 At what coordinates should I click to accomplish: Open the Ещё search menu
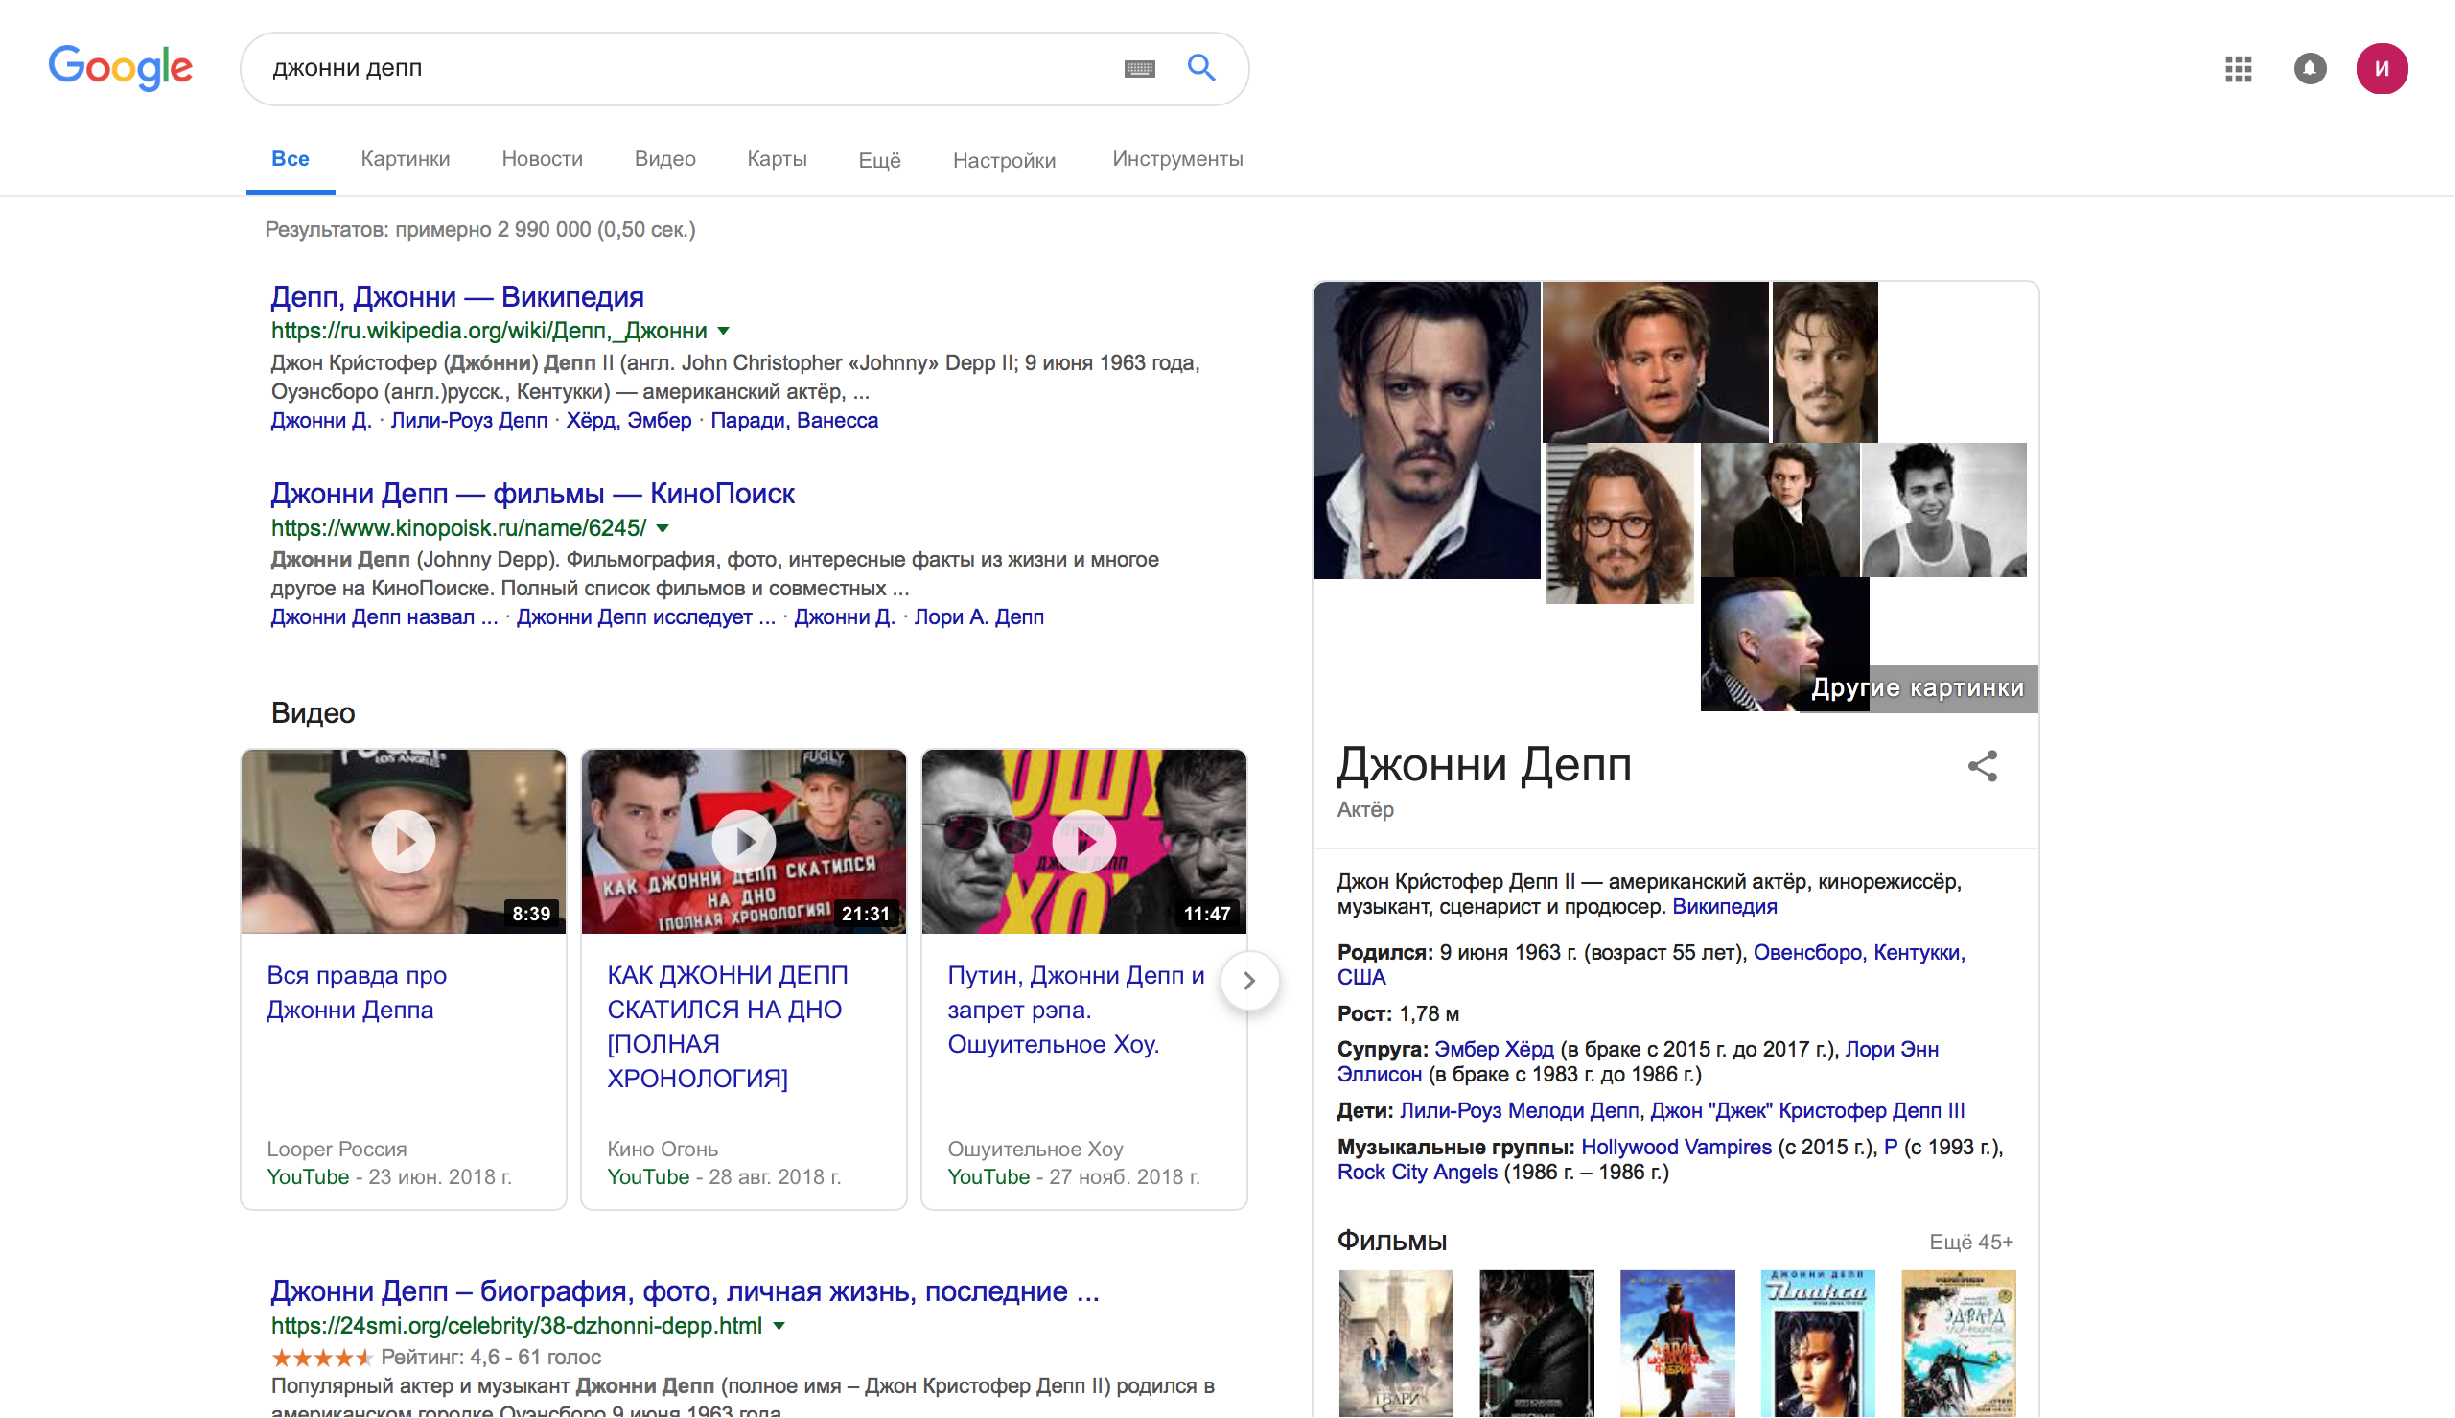pos(879,160)
